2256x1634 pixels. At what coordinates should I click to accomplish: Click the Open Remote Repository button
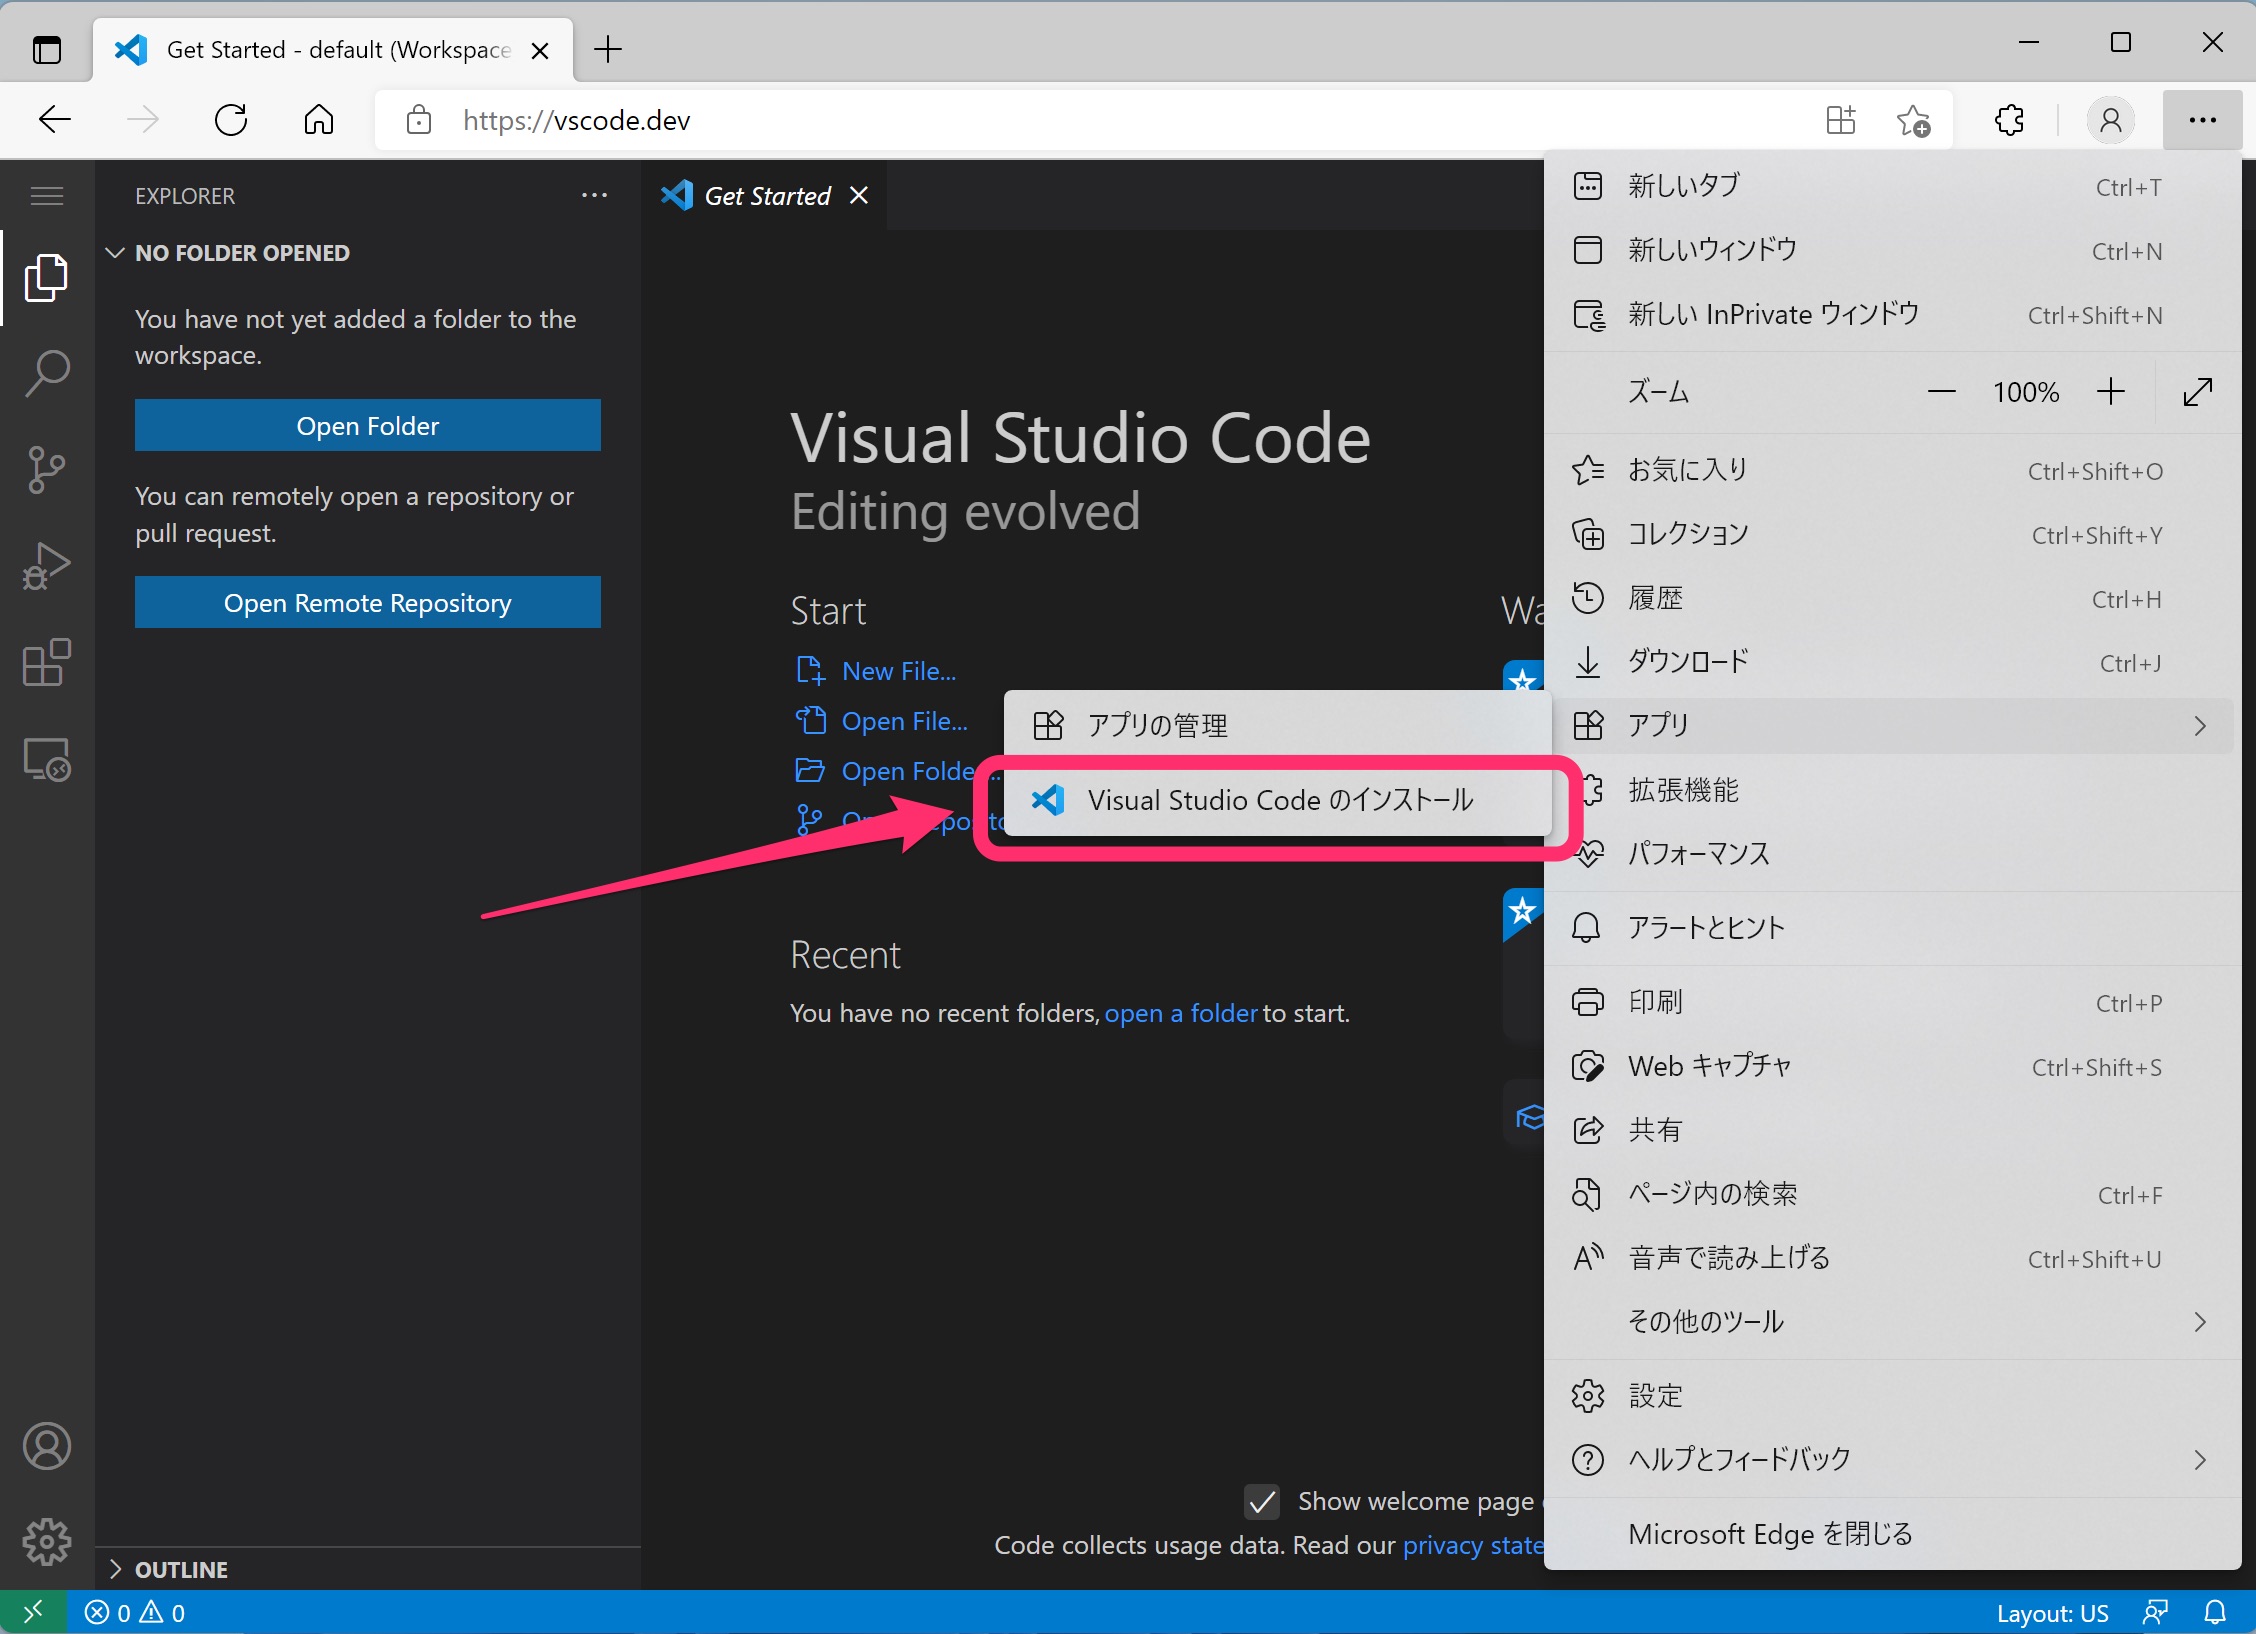[x=368, y=603]
